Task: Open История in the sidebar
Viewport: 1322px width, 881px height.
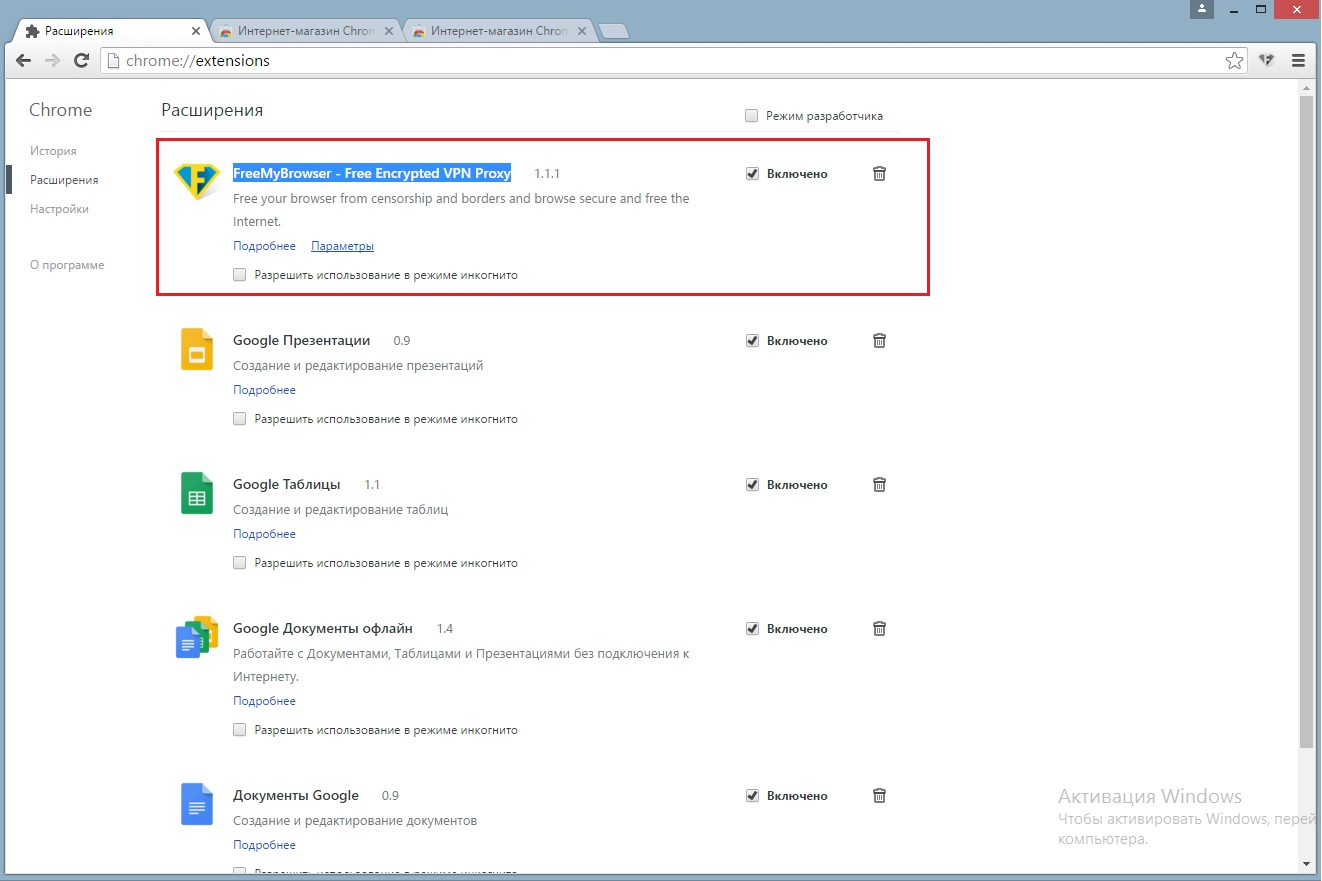Action: (53, 151)
